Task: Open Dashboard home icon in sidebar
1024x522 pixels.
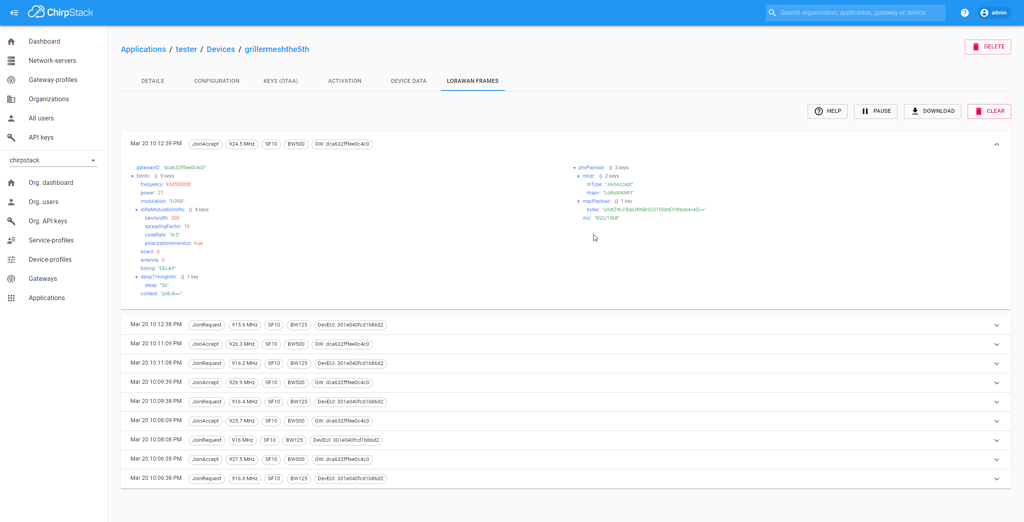Action: tap(11, 42)
